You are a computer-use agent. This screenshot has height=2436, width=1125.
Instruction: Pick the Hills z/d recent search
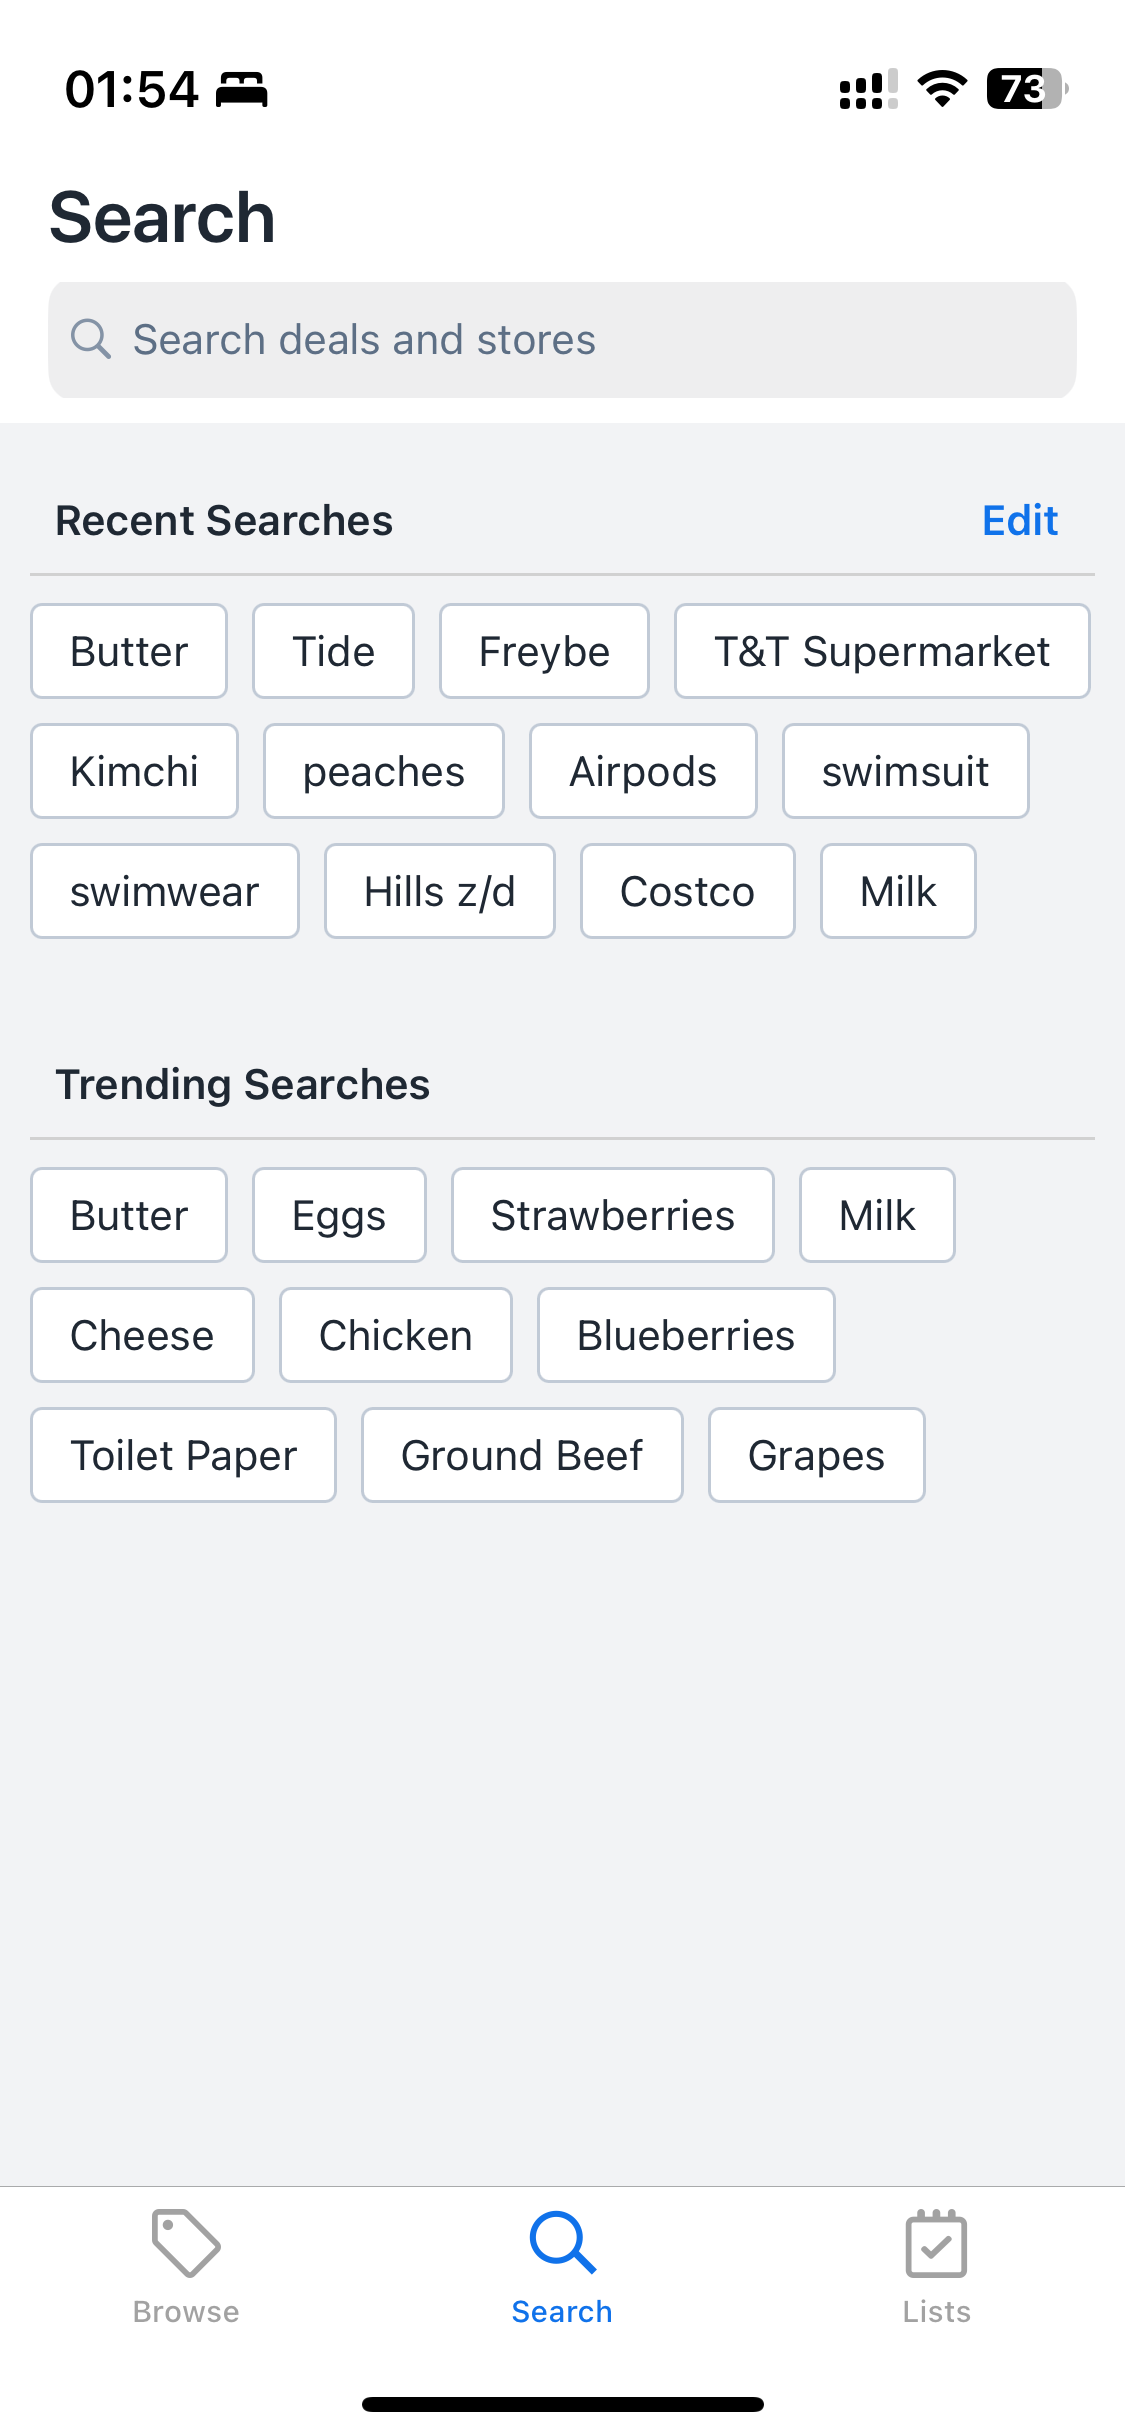pyautogui.click(x=440, y=891)
